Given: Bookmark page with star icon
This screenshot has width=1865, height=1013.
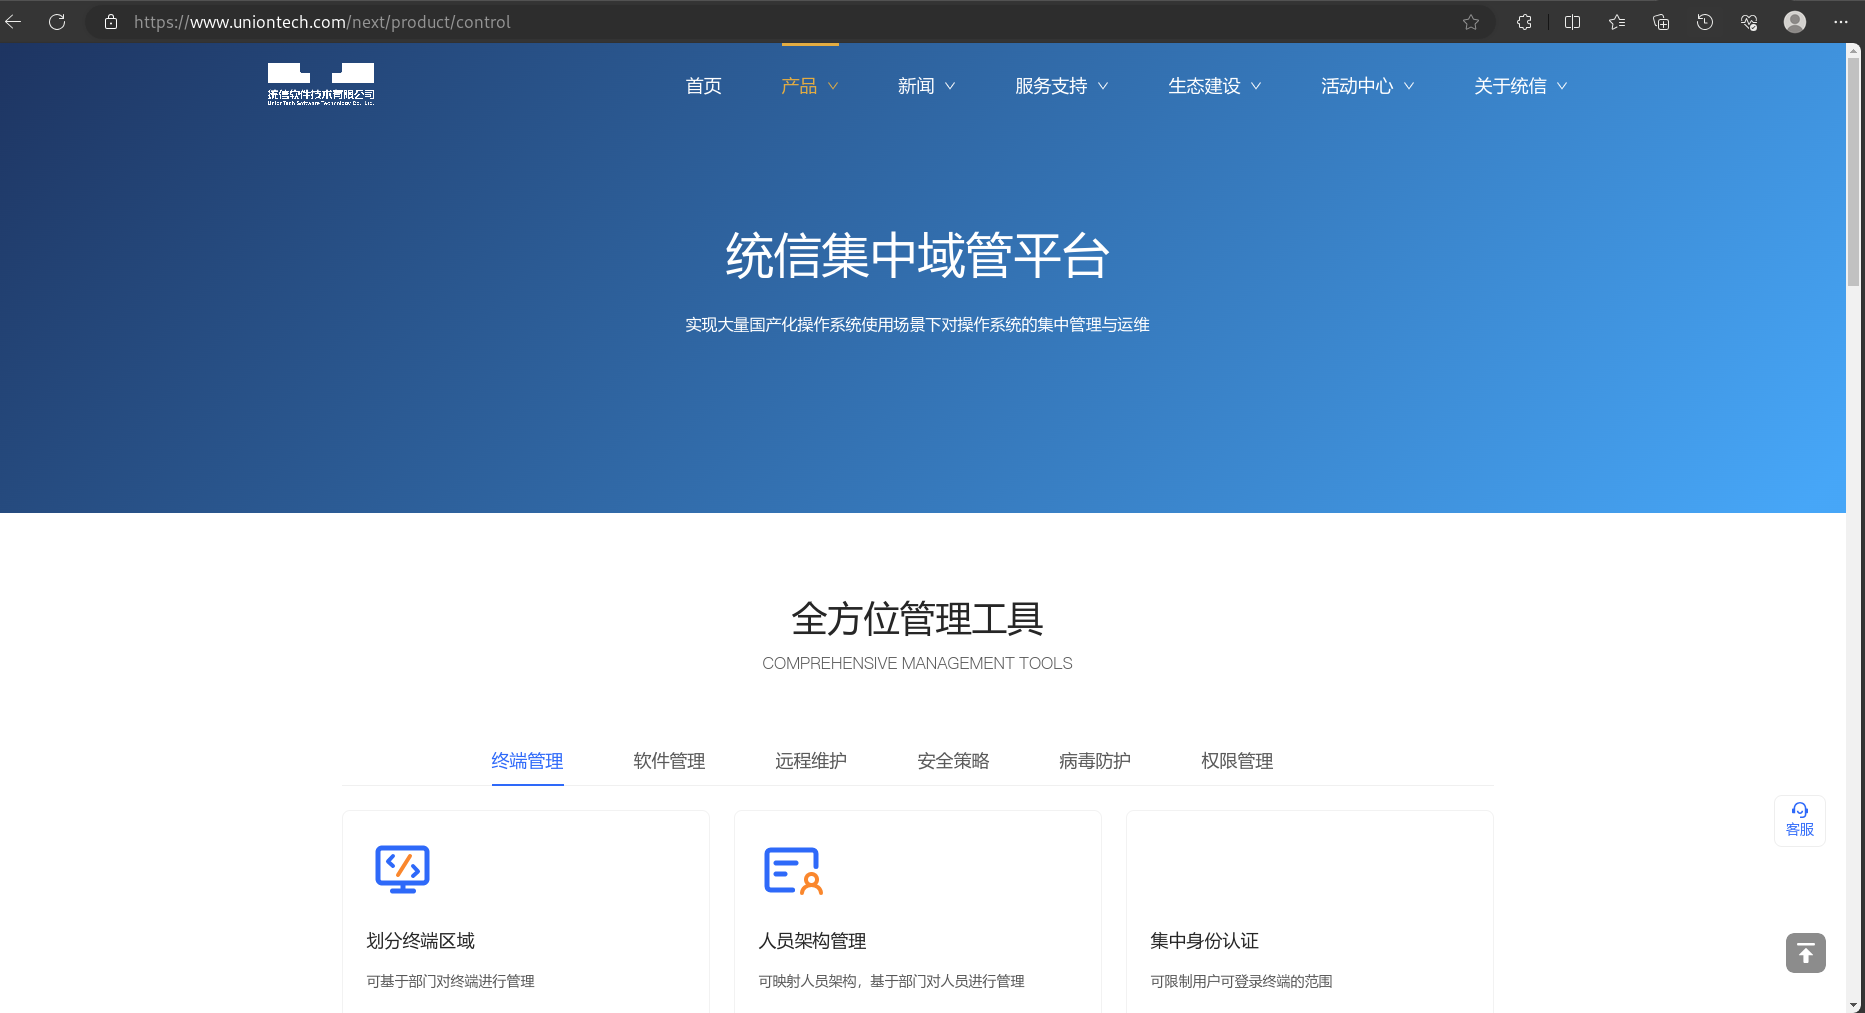Looking at the screenshot, I should click(1471, 22).
